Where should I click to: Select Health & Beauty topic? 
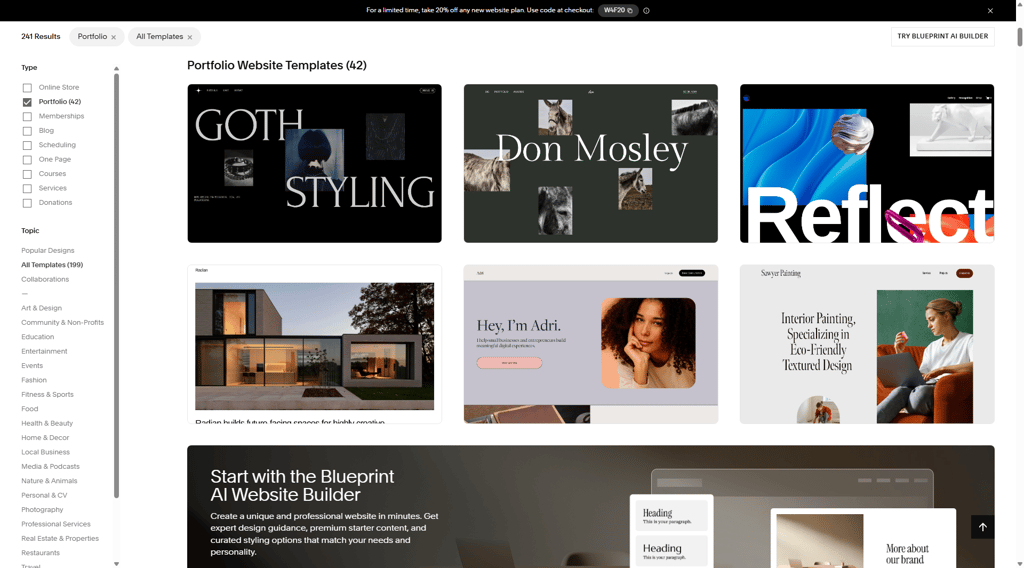pos(47,423)
